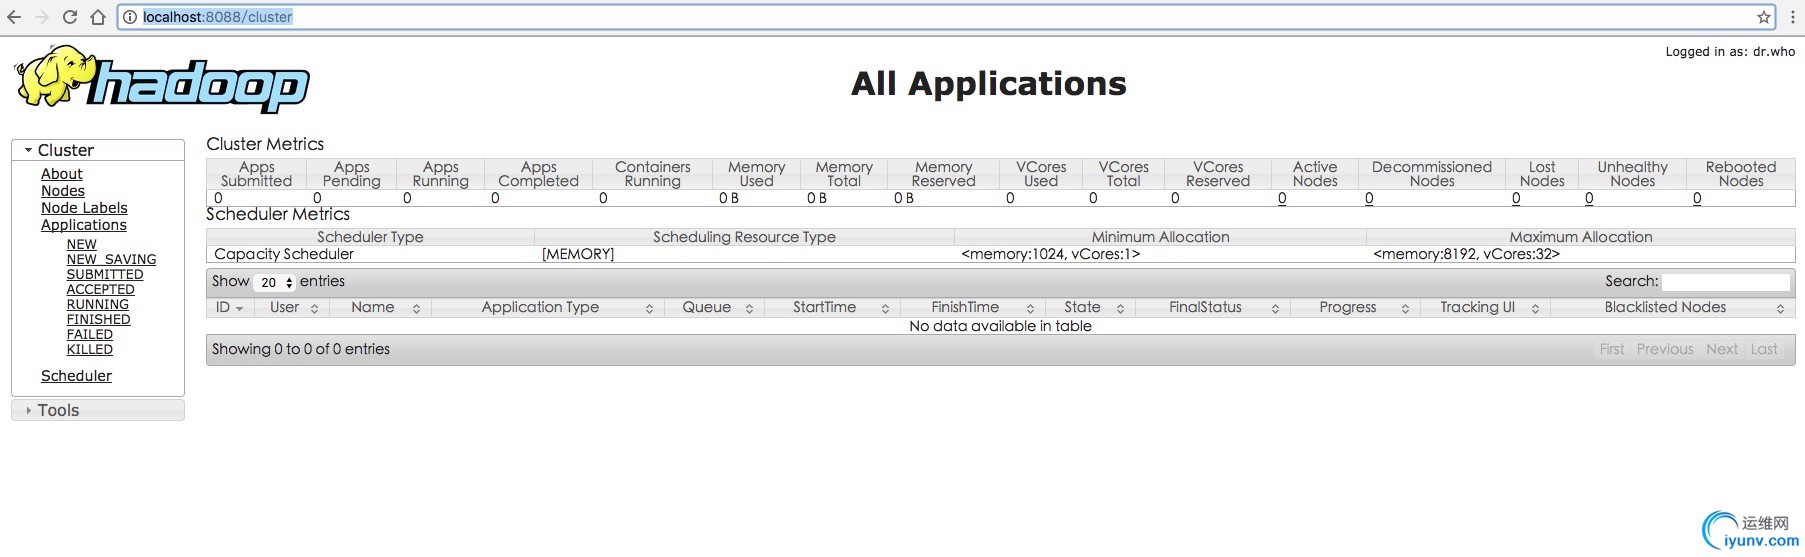
Task: Click the Next pagination button
Action: 1722,349
